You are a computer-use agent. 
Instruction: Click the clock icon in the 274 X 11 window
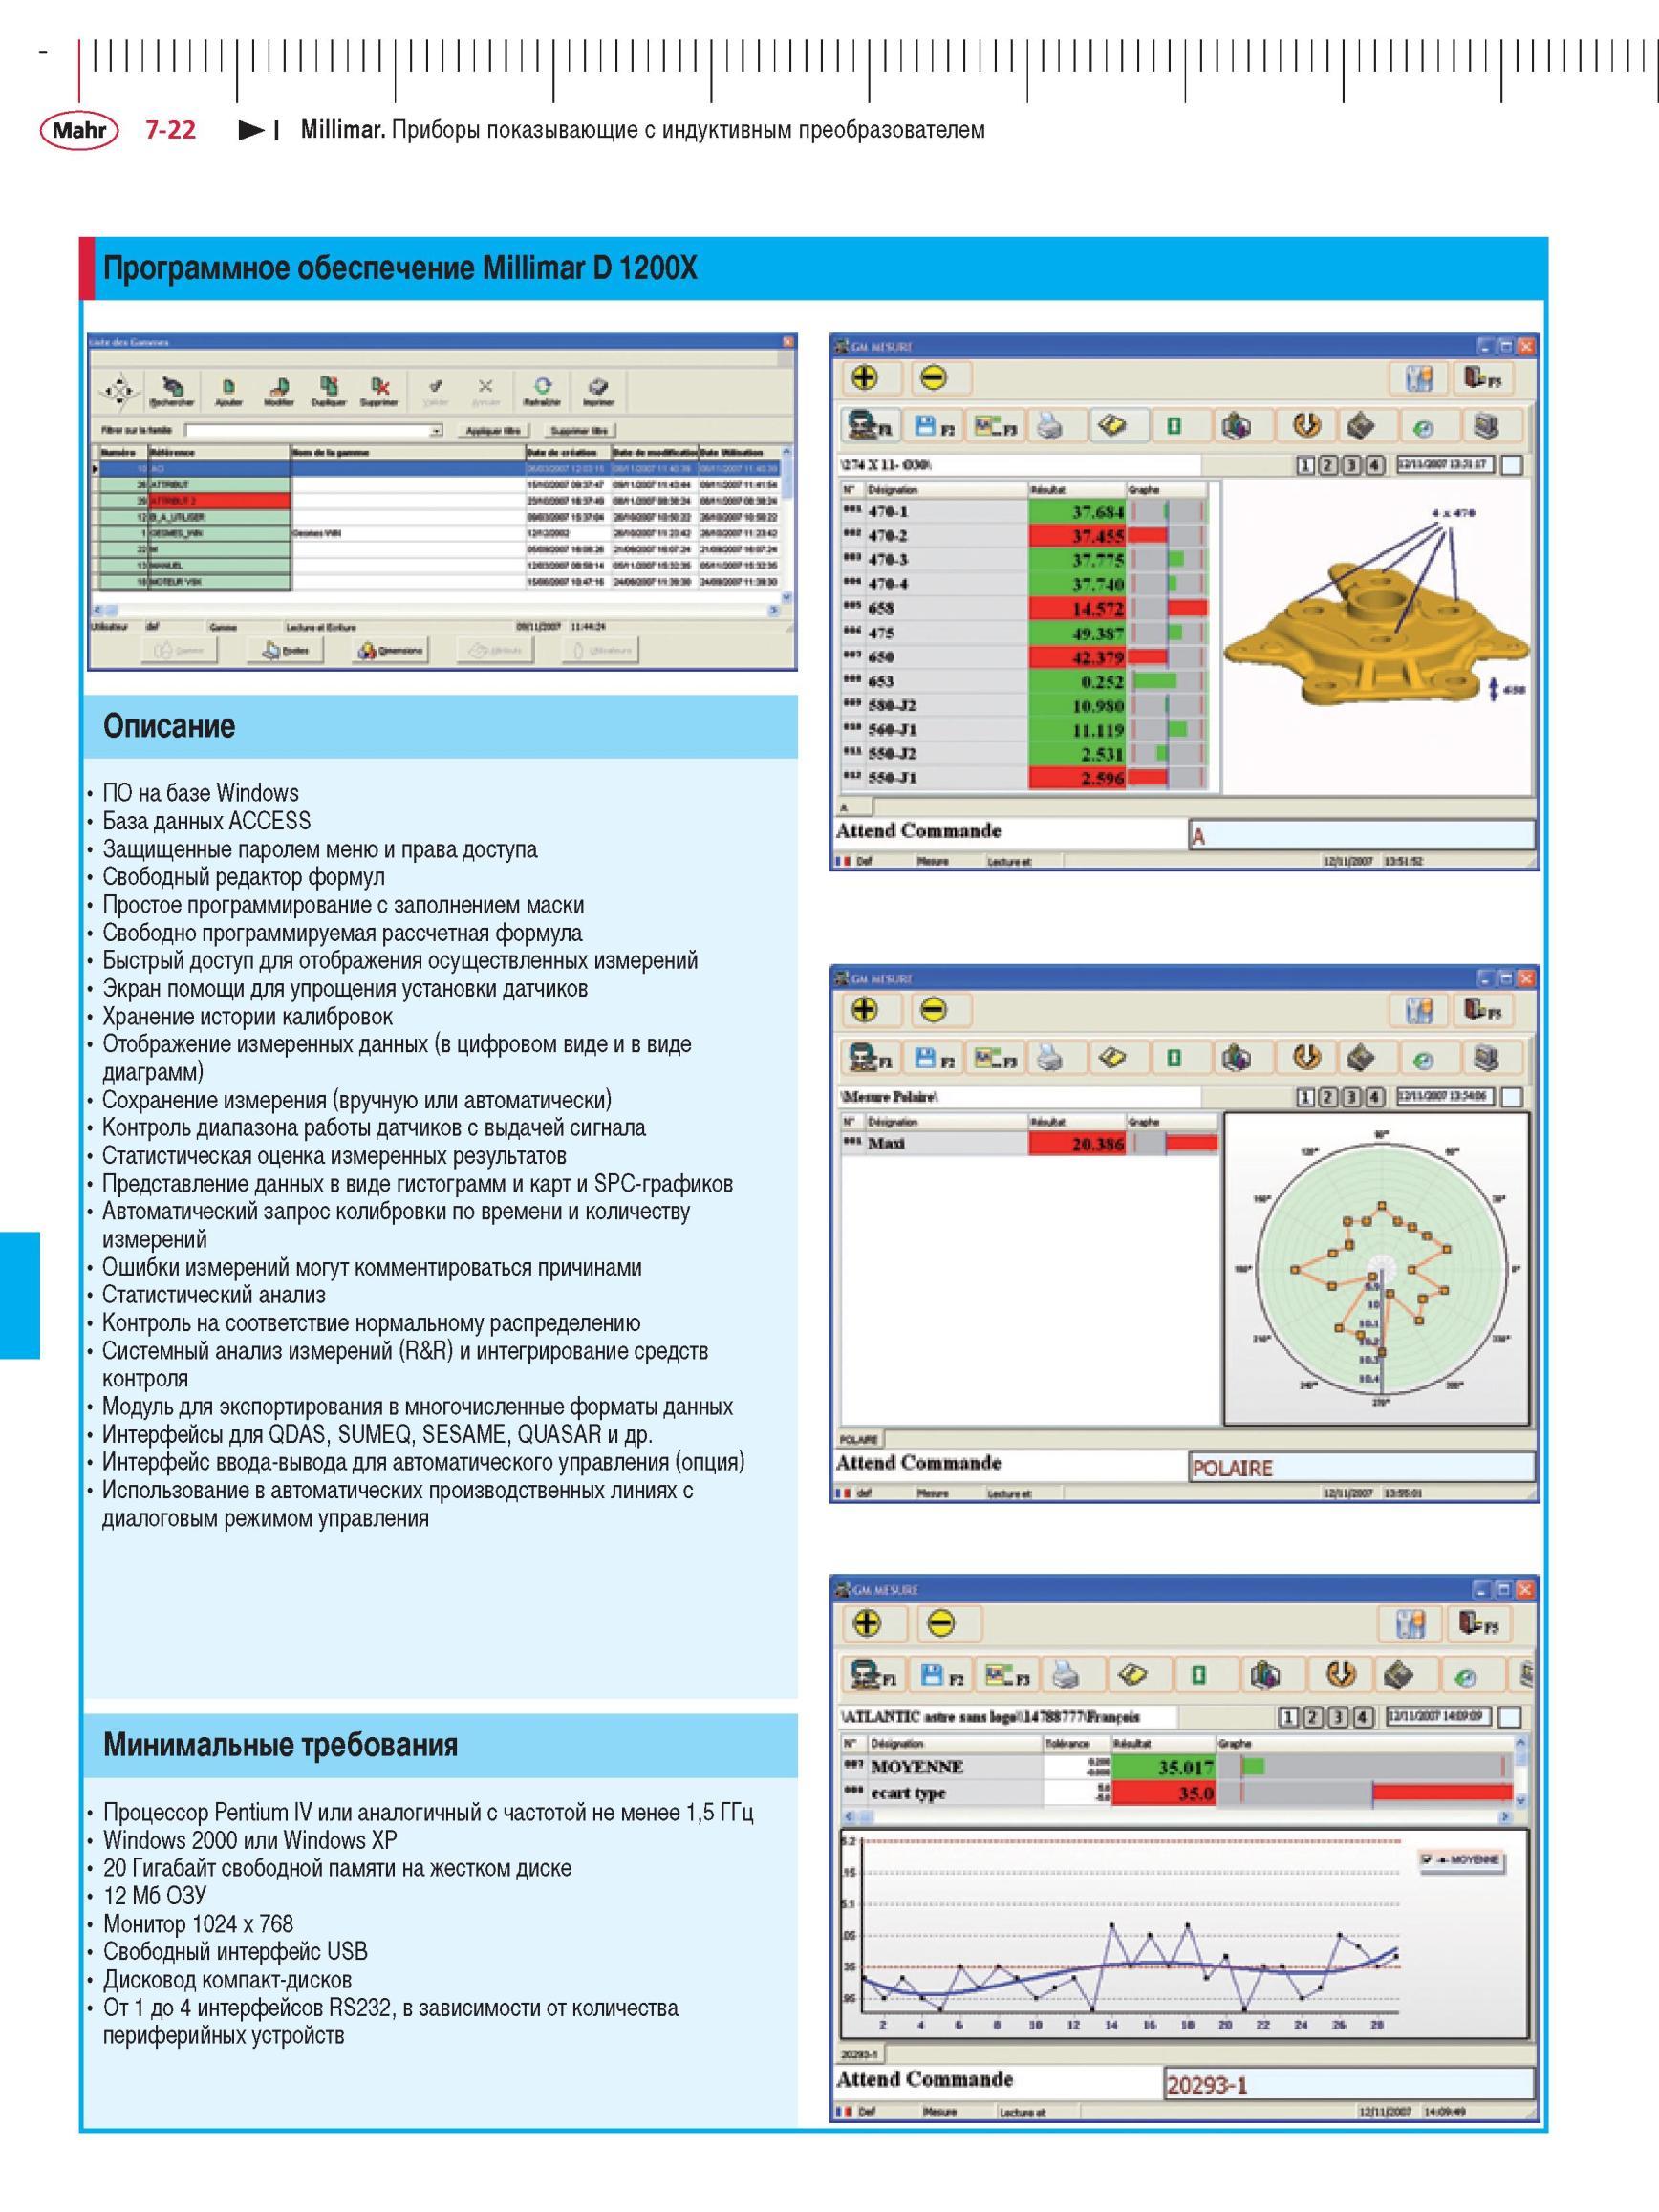pyautogui.click(x=1424, y=428)
